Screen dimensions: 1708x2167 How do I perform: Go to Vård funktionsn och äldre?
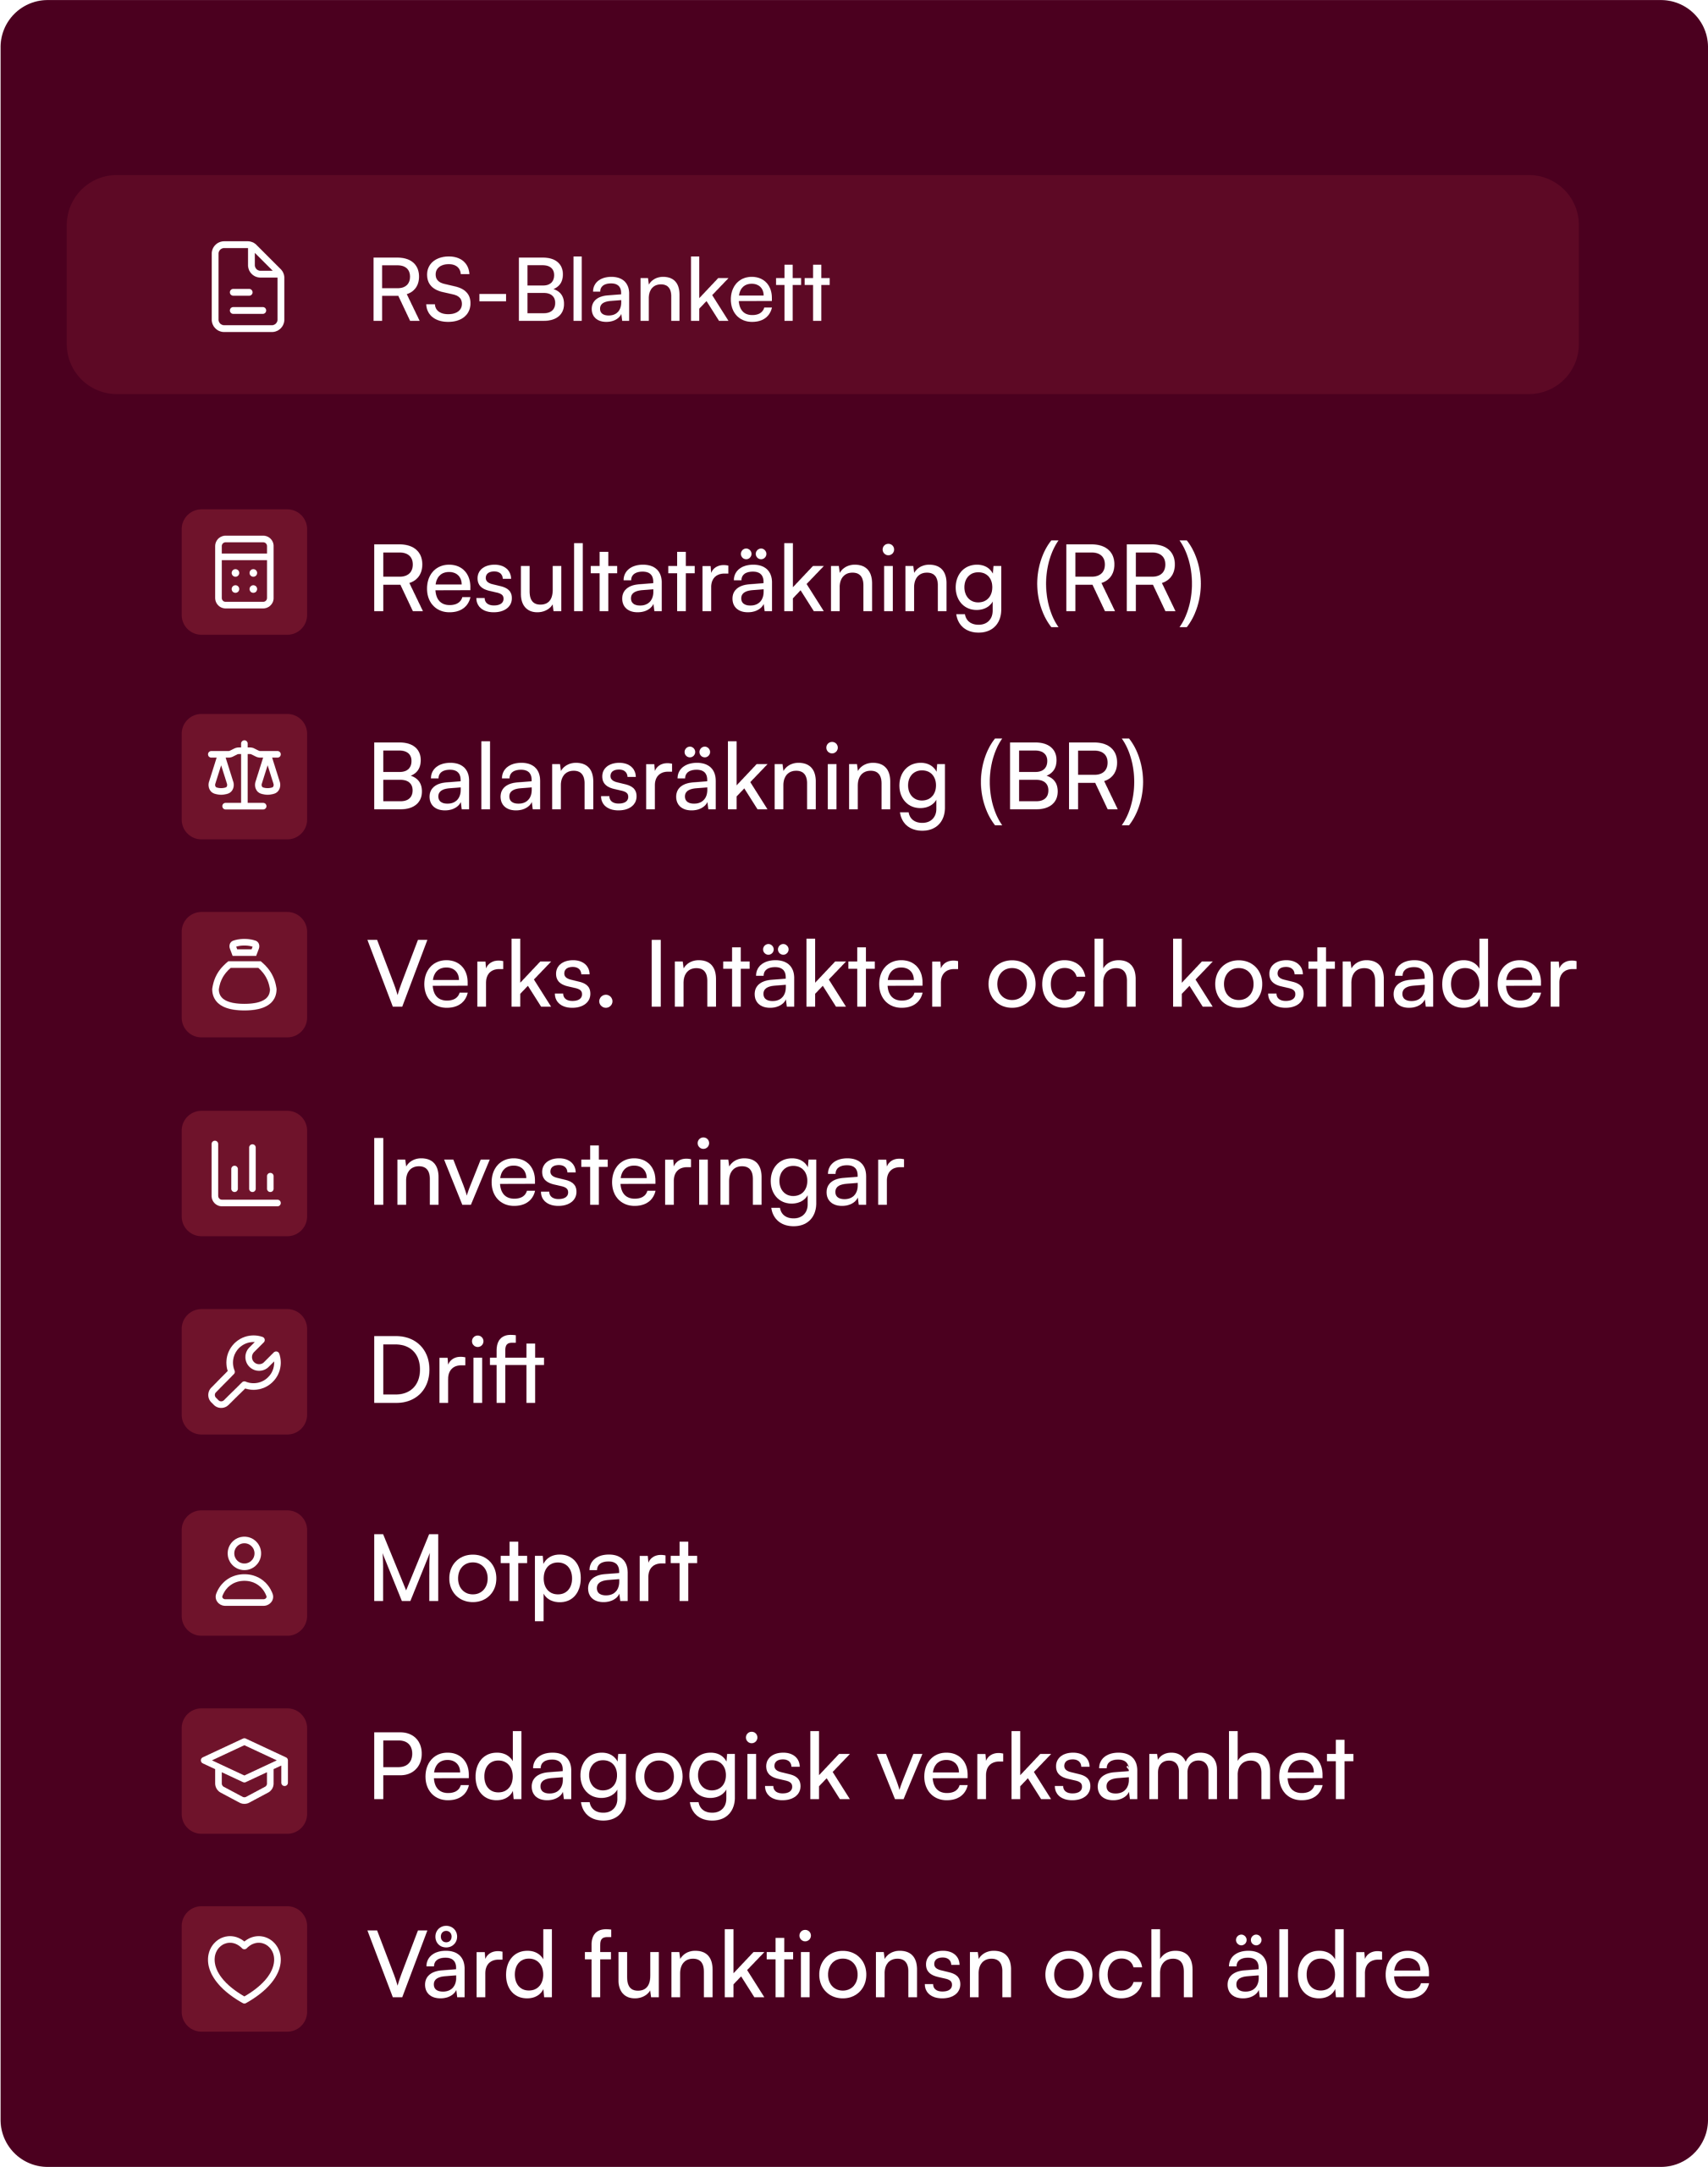(898, 1968)
